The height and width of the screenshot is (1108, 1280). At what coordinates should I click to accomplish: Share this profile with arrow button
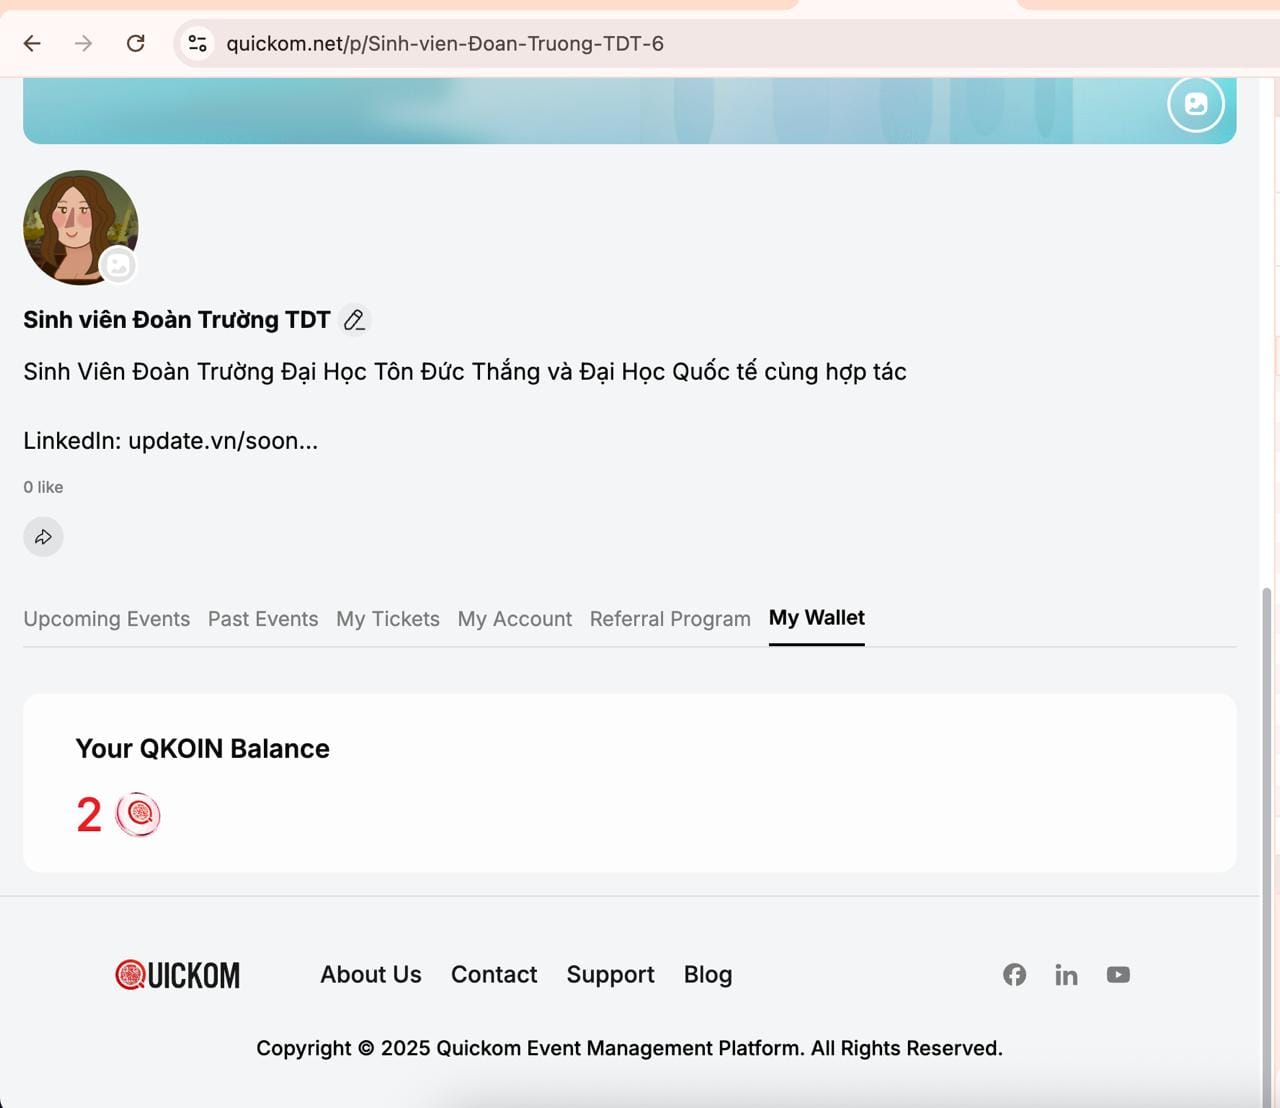point(43,537)
